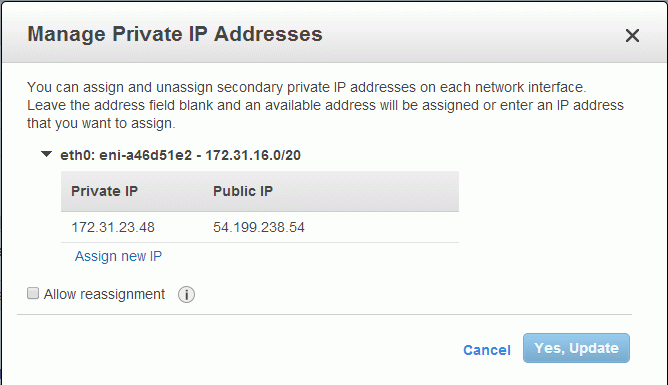This screenshot has width=668, height=385.
Task: Collapse the eth0 interface section triangle
Action: 46,154
